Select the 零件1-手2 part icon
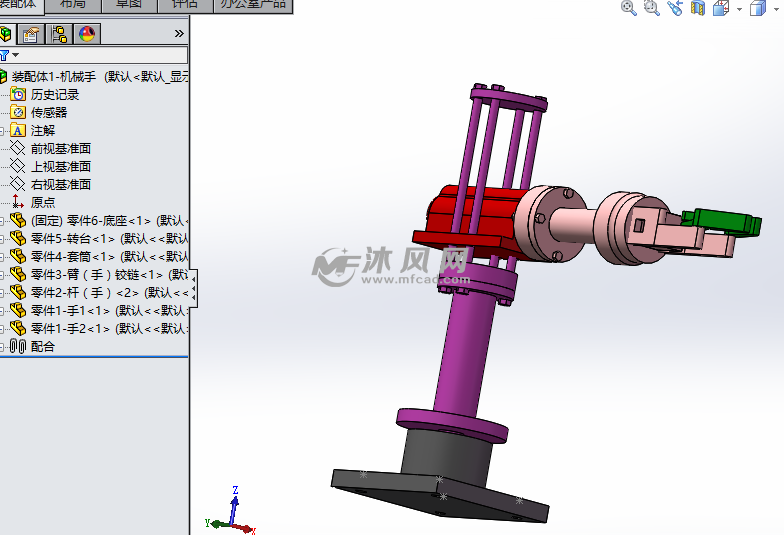784x535 pixels. [18, 328]
